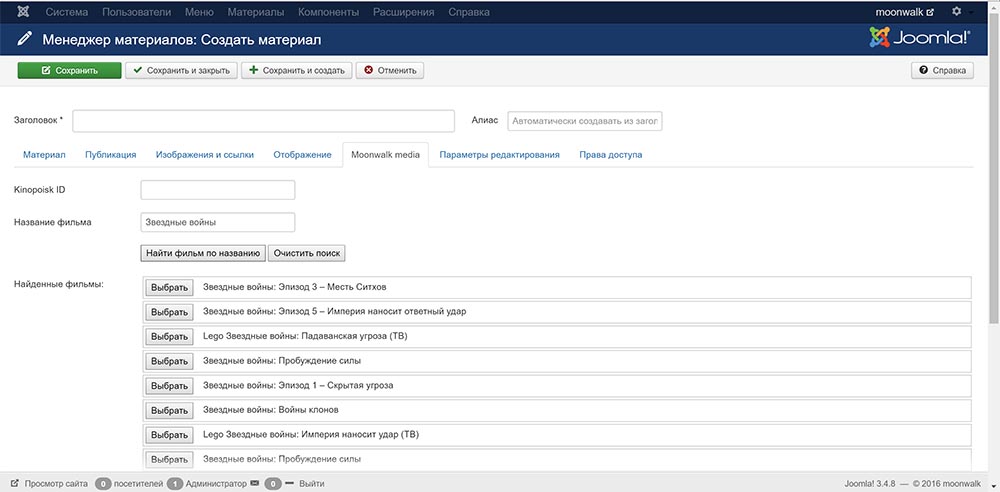Open the Справка menu in top bar
1000x492 pixels.
(x=469, y=11)
